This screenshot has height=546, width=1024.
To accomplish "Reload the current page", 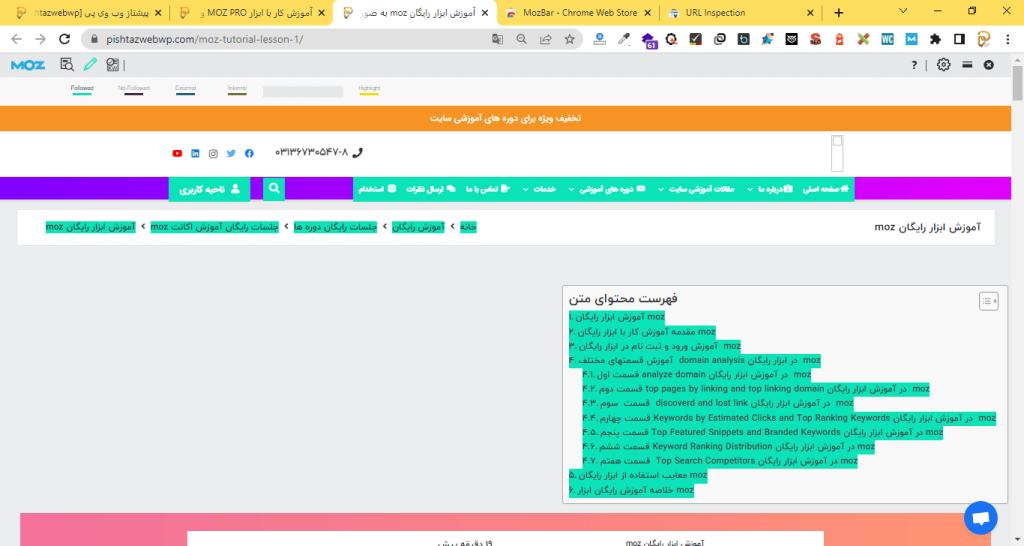I will (64, 39).
